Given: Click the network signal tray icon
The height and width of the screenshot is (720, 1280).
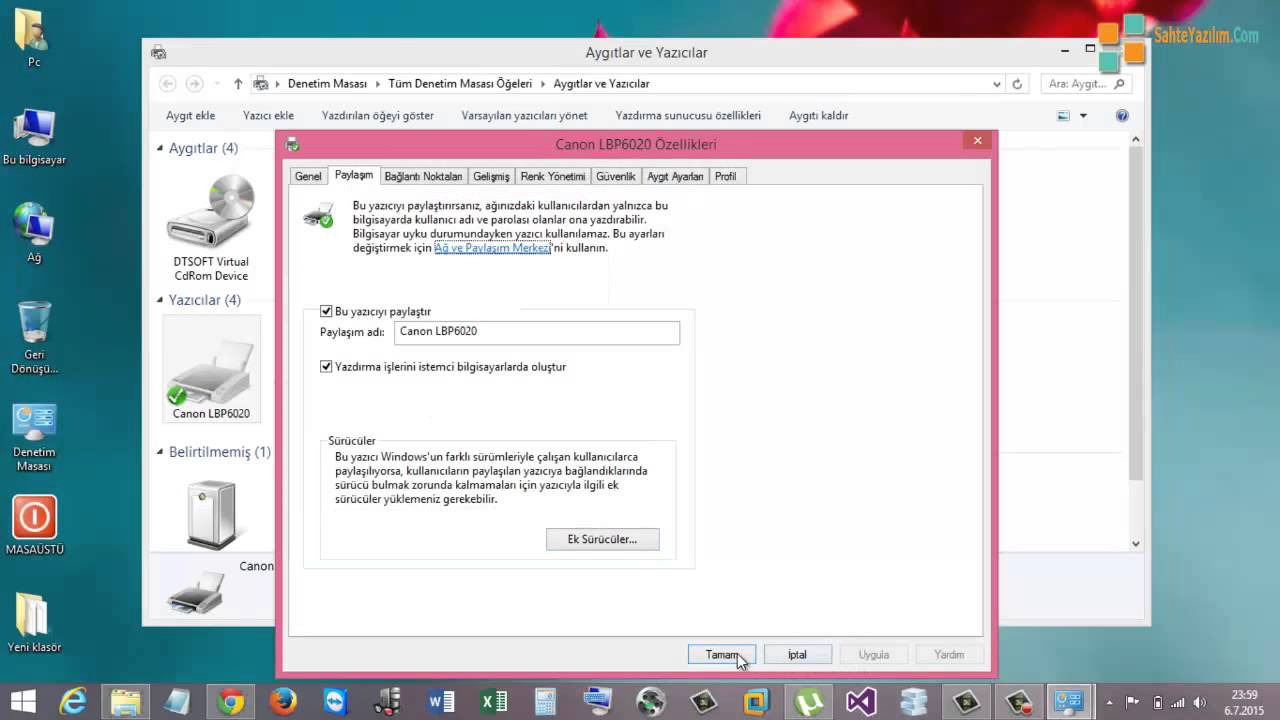Looking at the screenshot, I should [x=1179, y=702].
